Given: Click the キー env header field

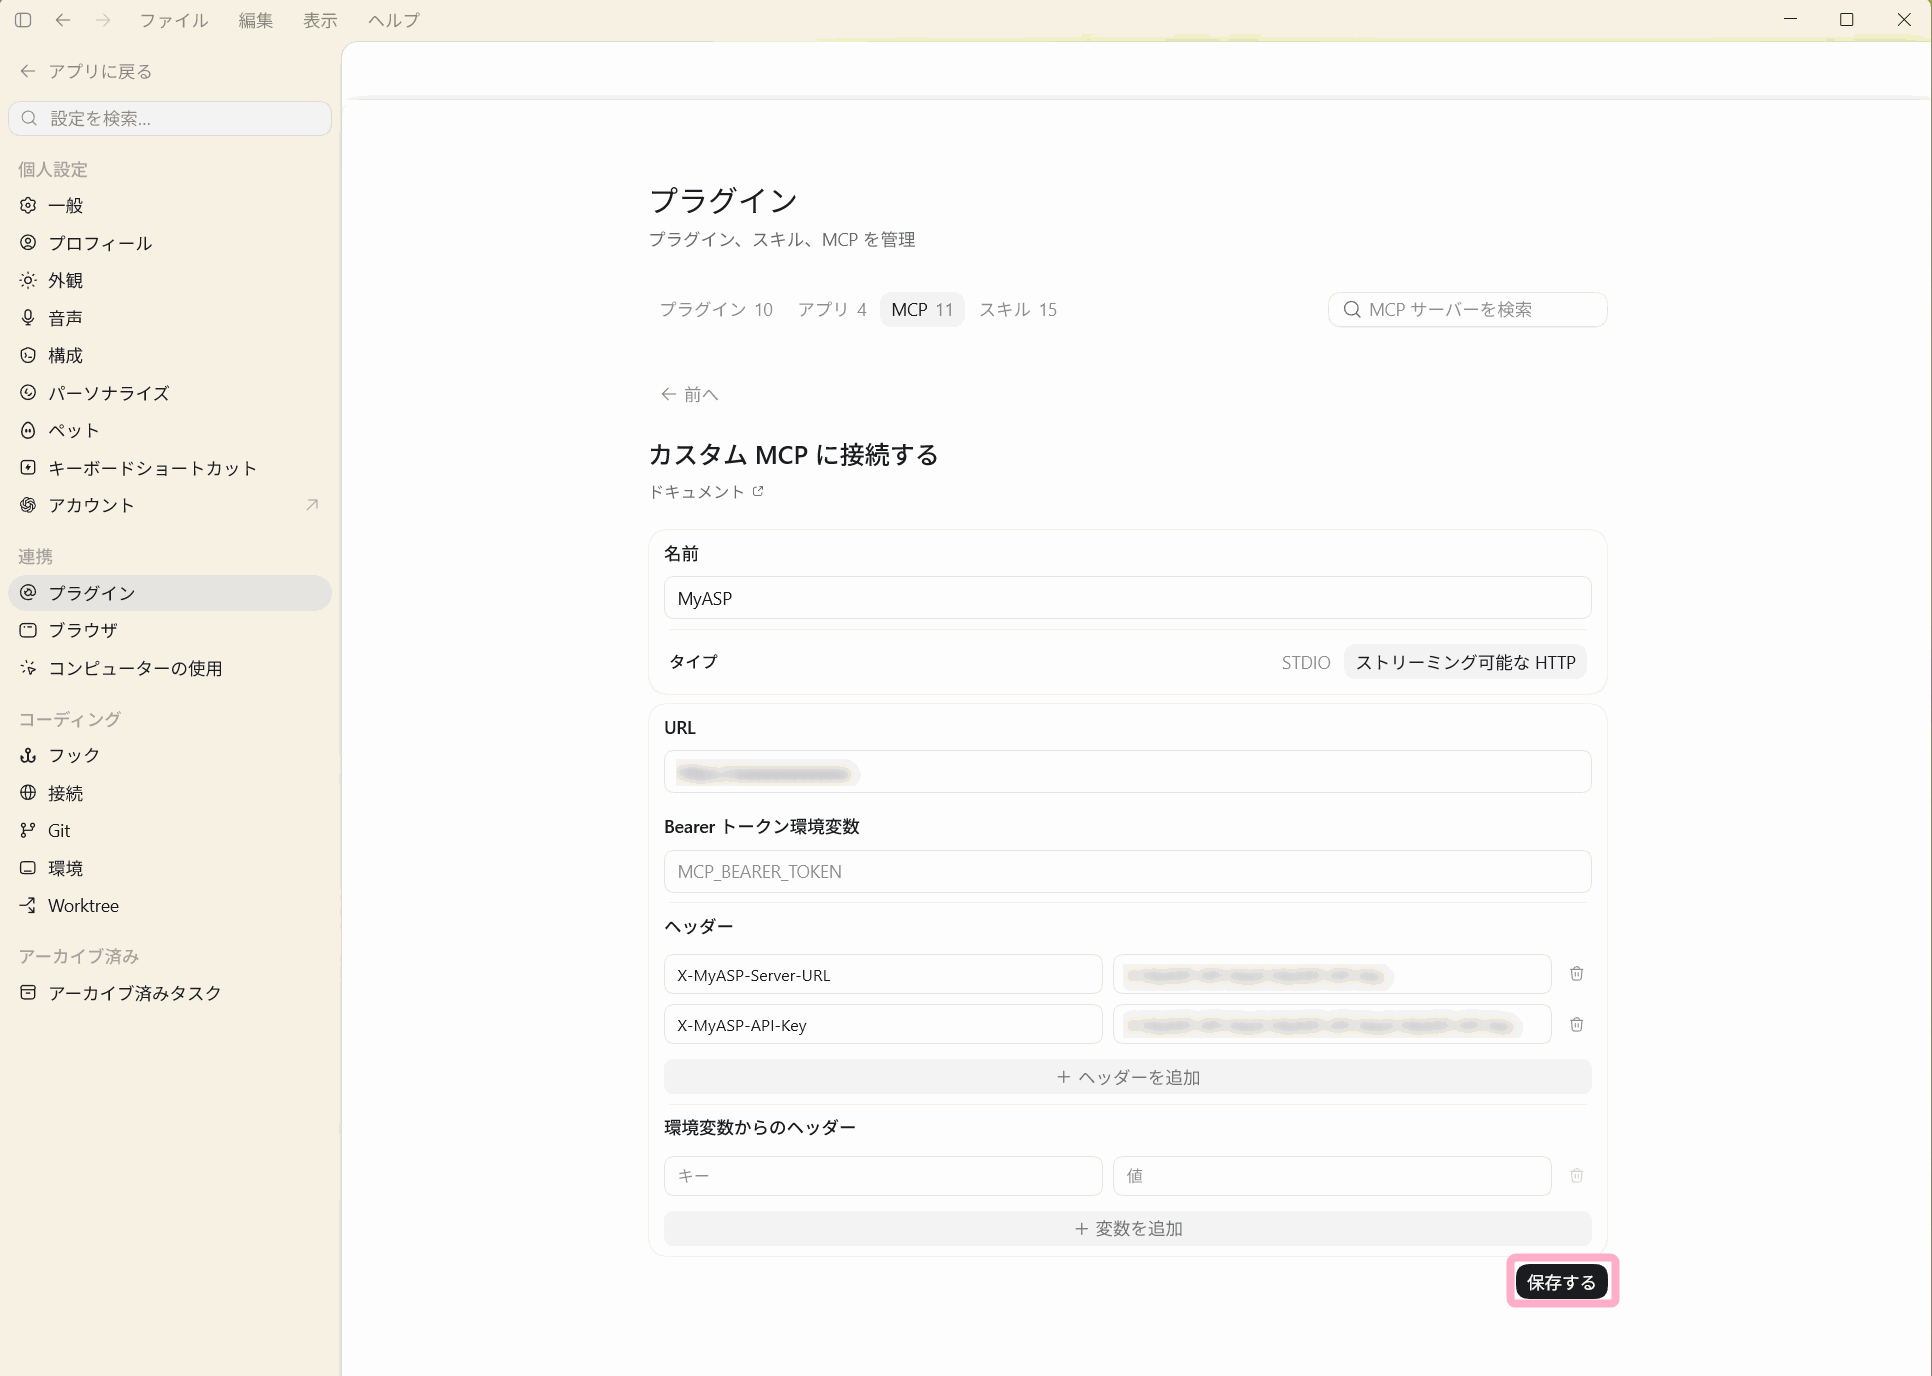Looking at the screenshot, I should pyautogui.click(x=883, y=1176).
